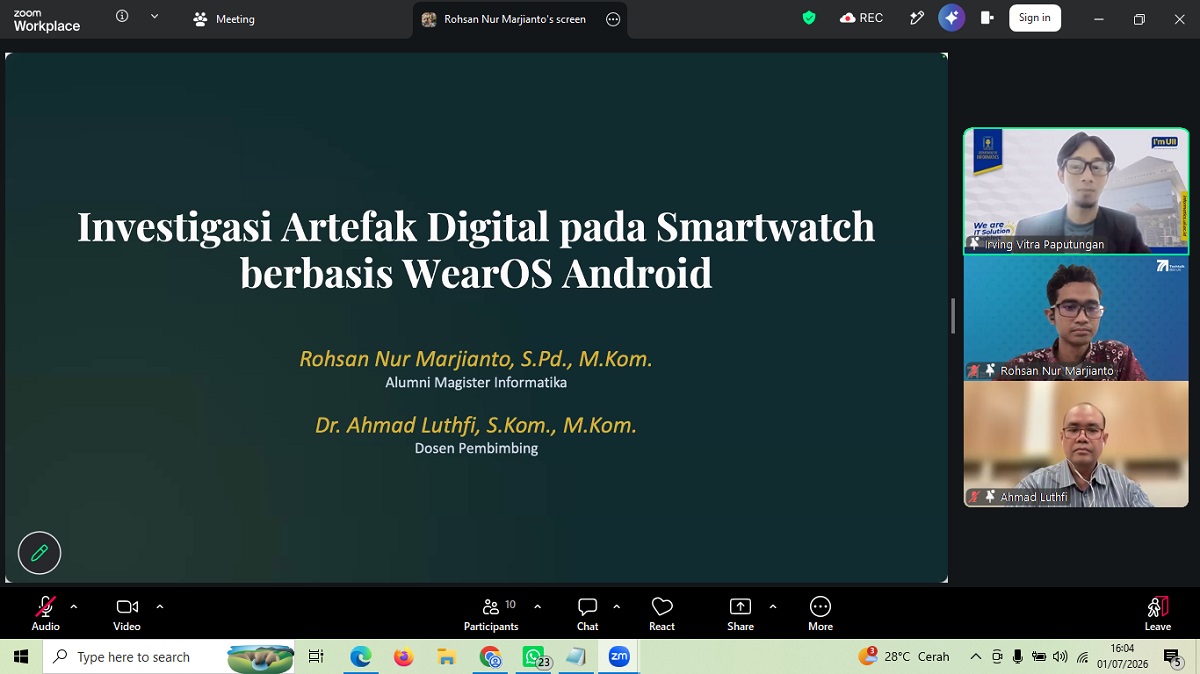Open the notification center icon
1200x674 pixels.
point(1173,657)
